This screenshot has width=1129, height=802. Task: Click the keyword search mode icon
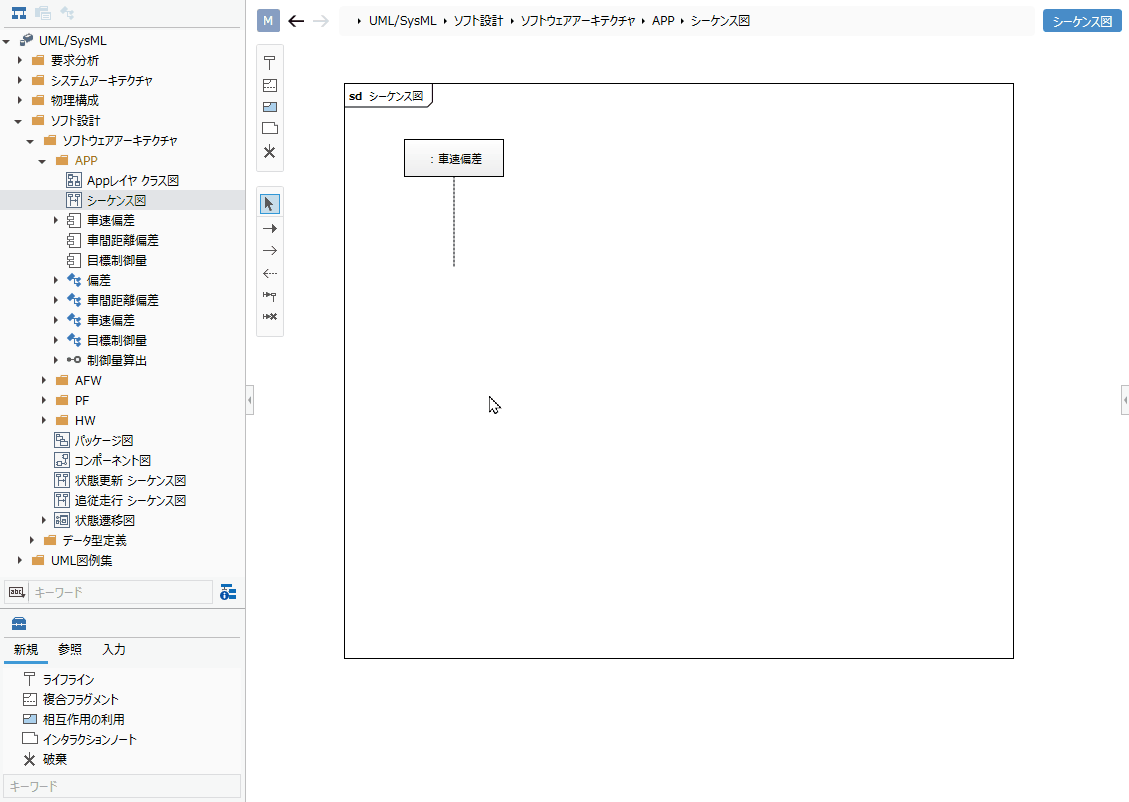(16, 592)
